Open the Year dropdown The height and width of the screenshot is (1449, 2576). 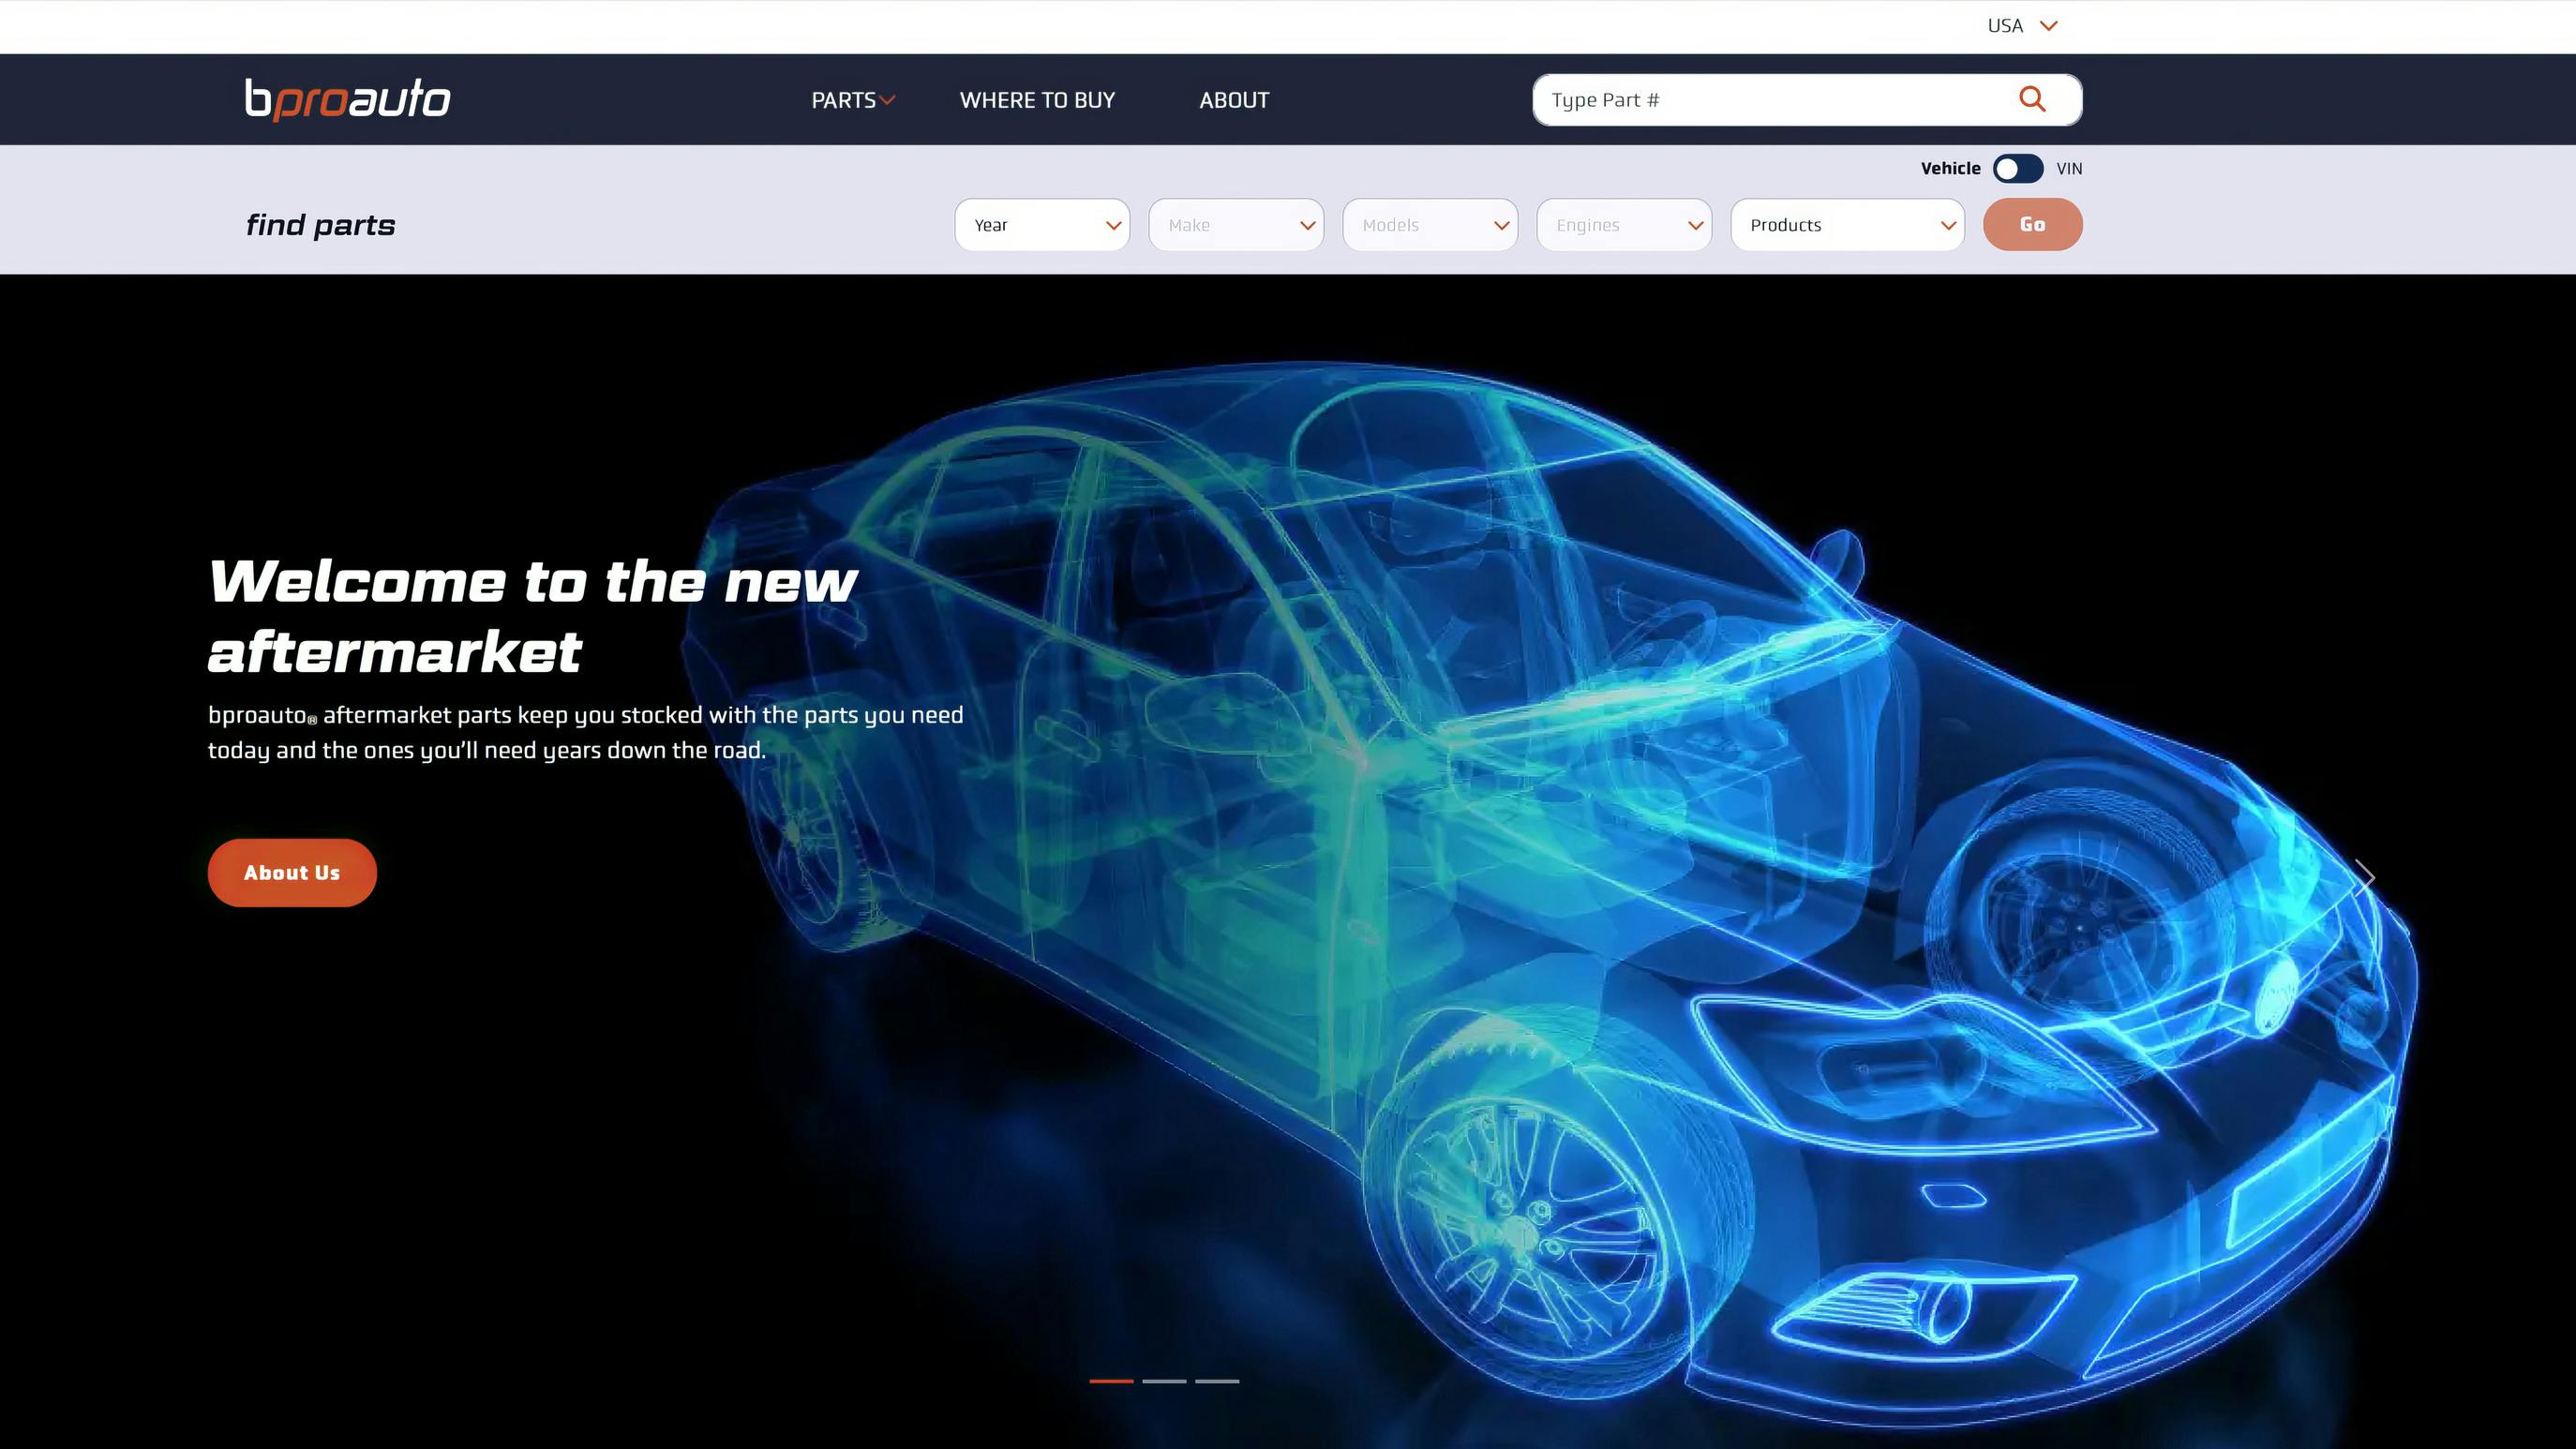1041,225
